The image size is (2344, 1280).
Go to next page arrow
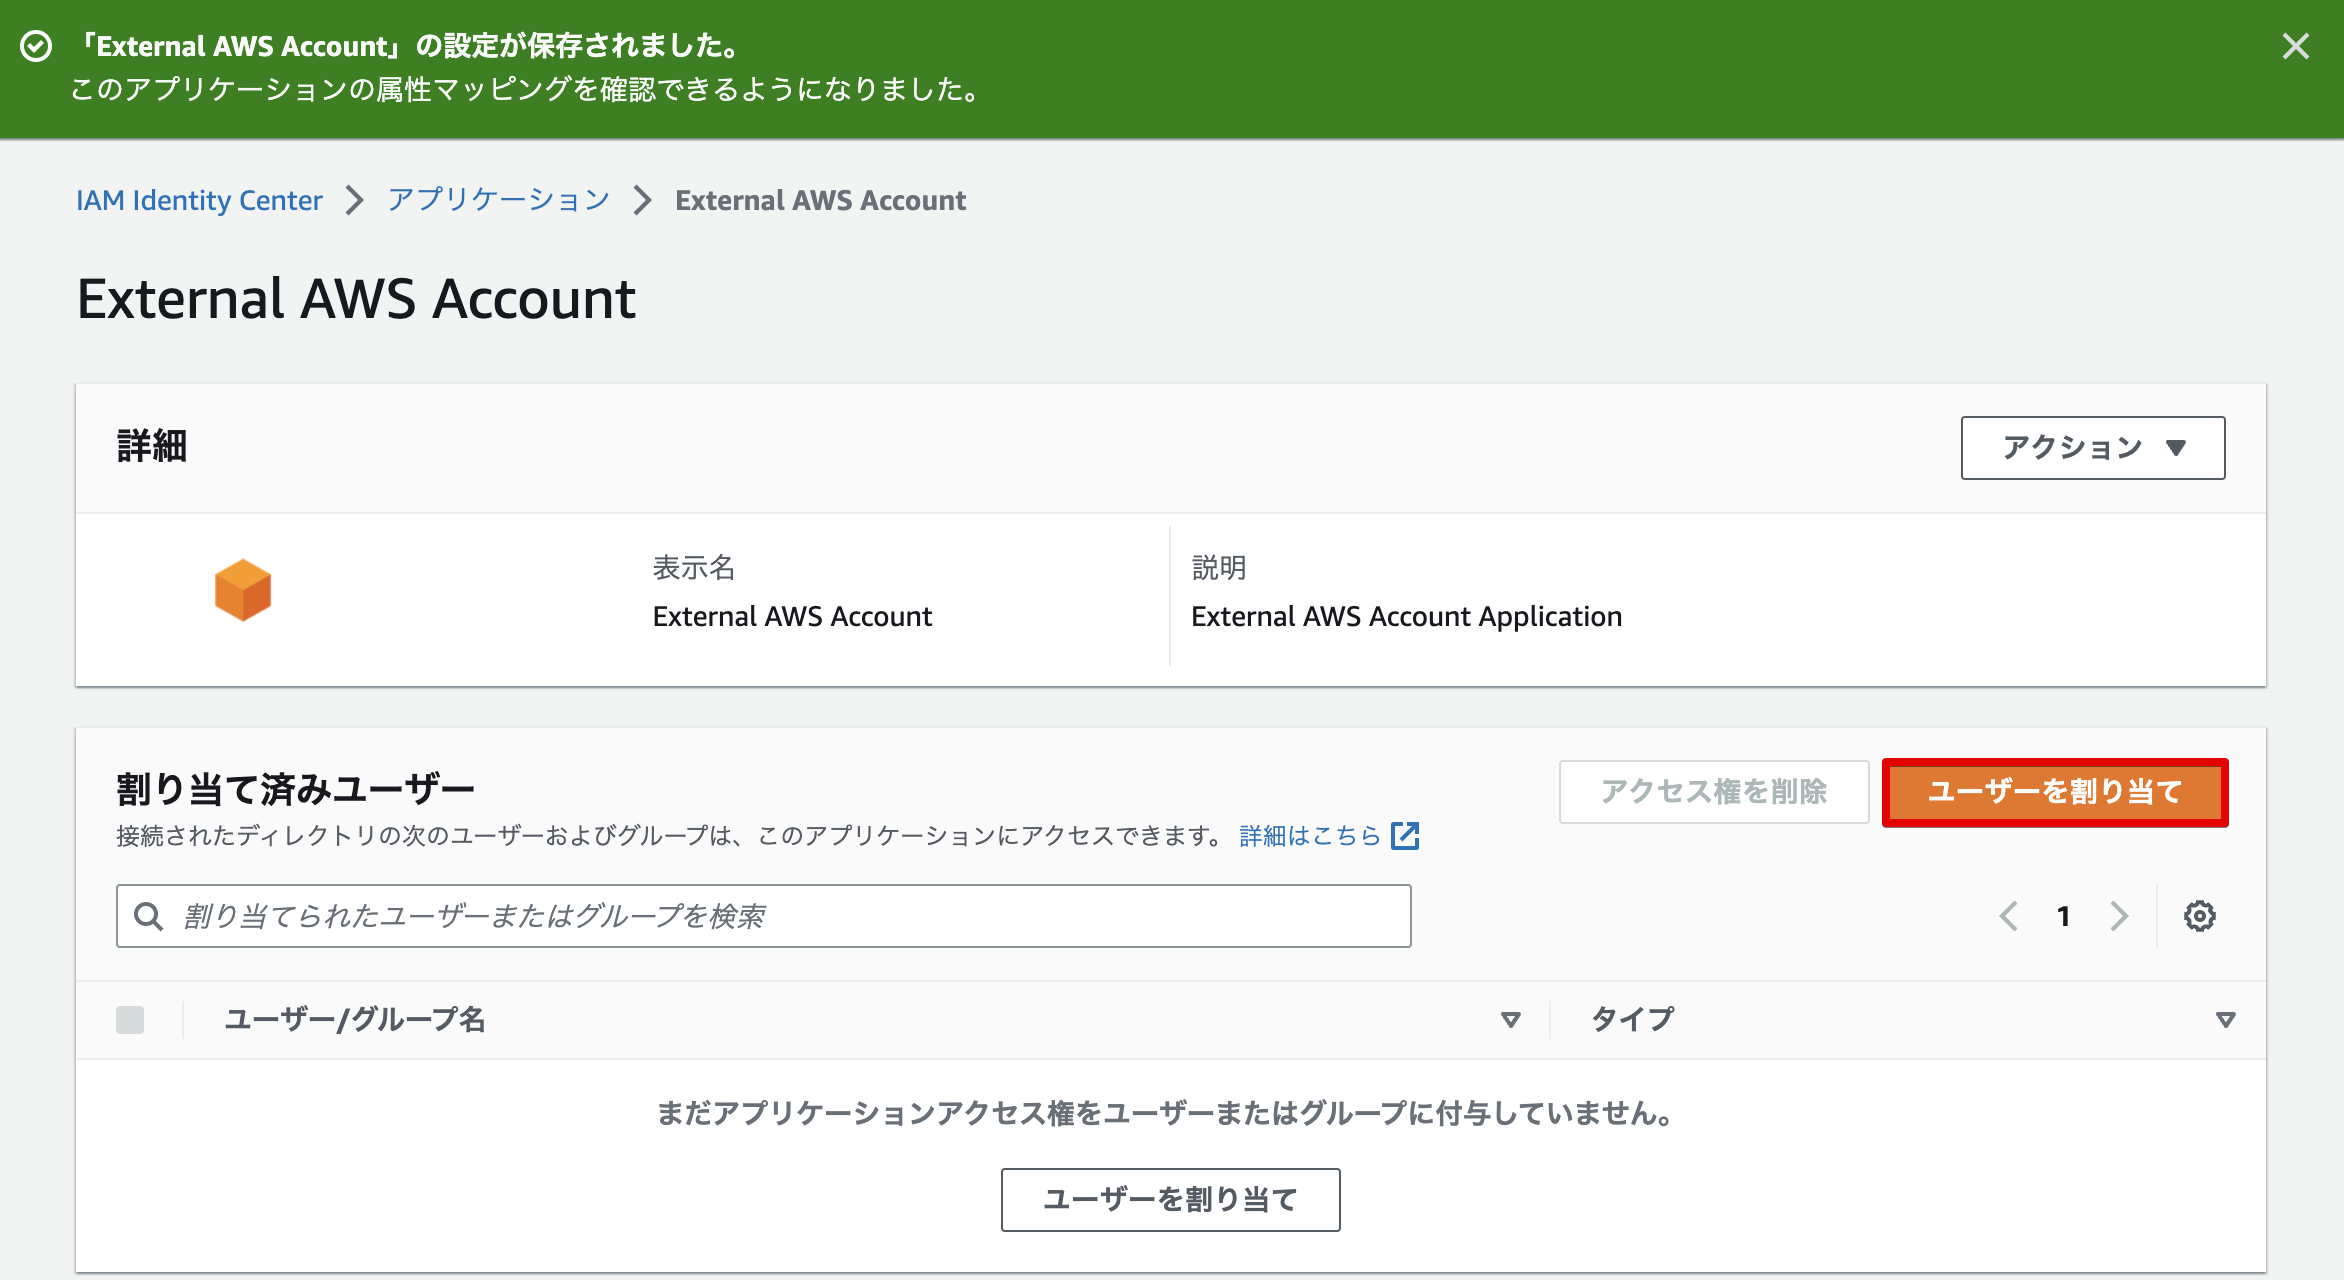pyautogui.click(x=2119, y=916)
